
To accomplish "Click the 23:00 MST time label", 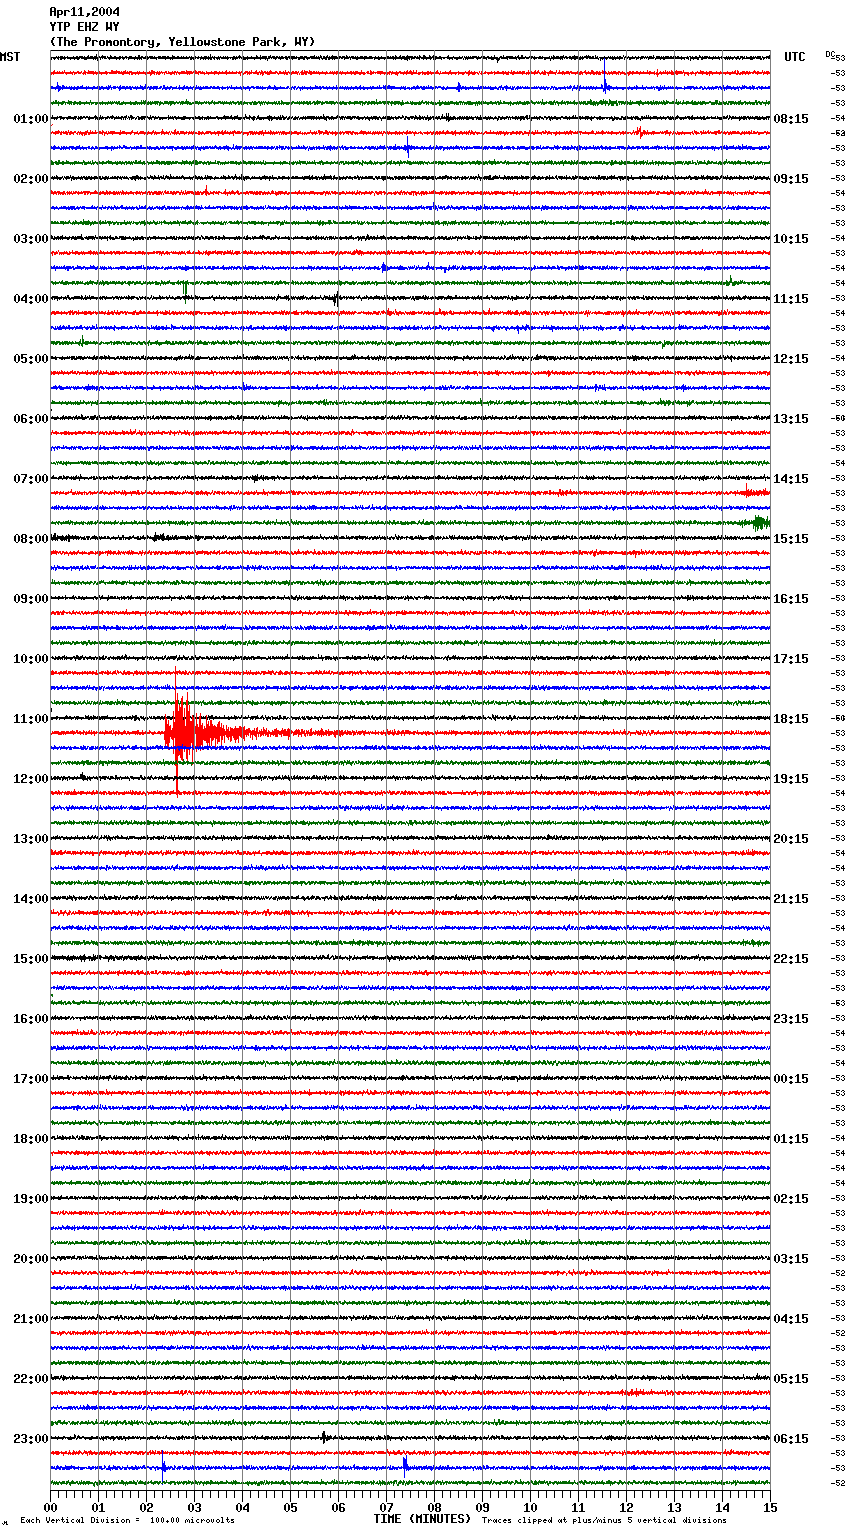I will [x=31, y=1439].
